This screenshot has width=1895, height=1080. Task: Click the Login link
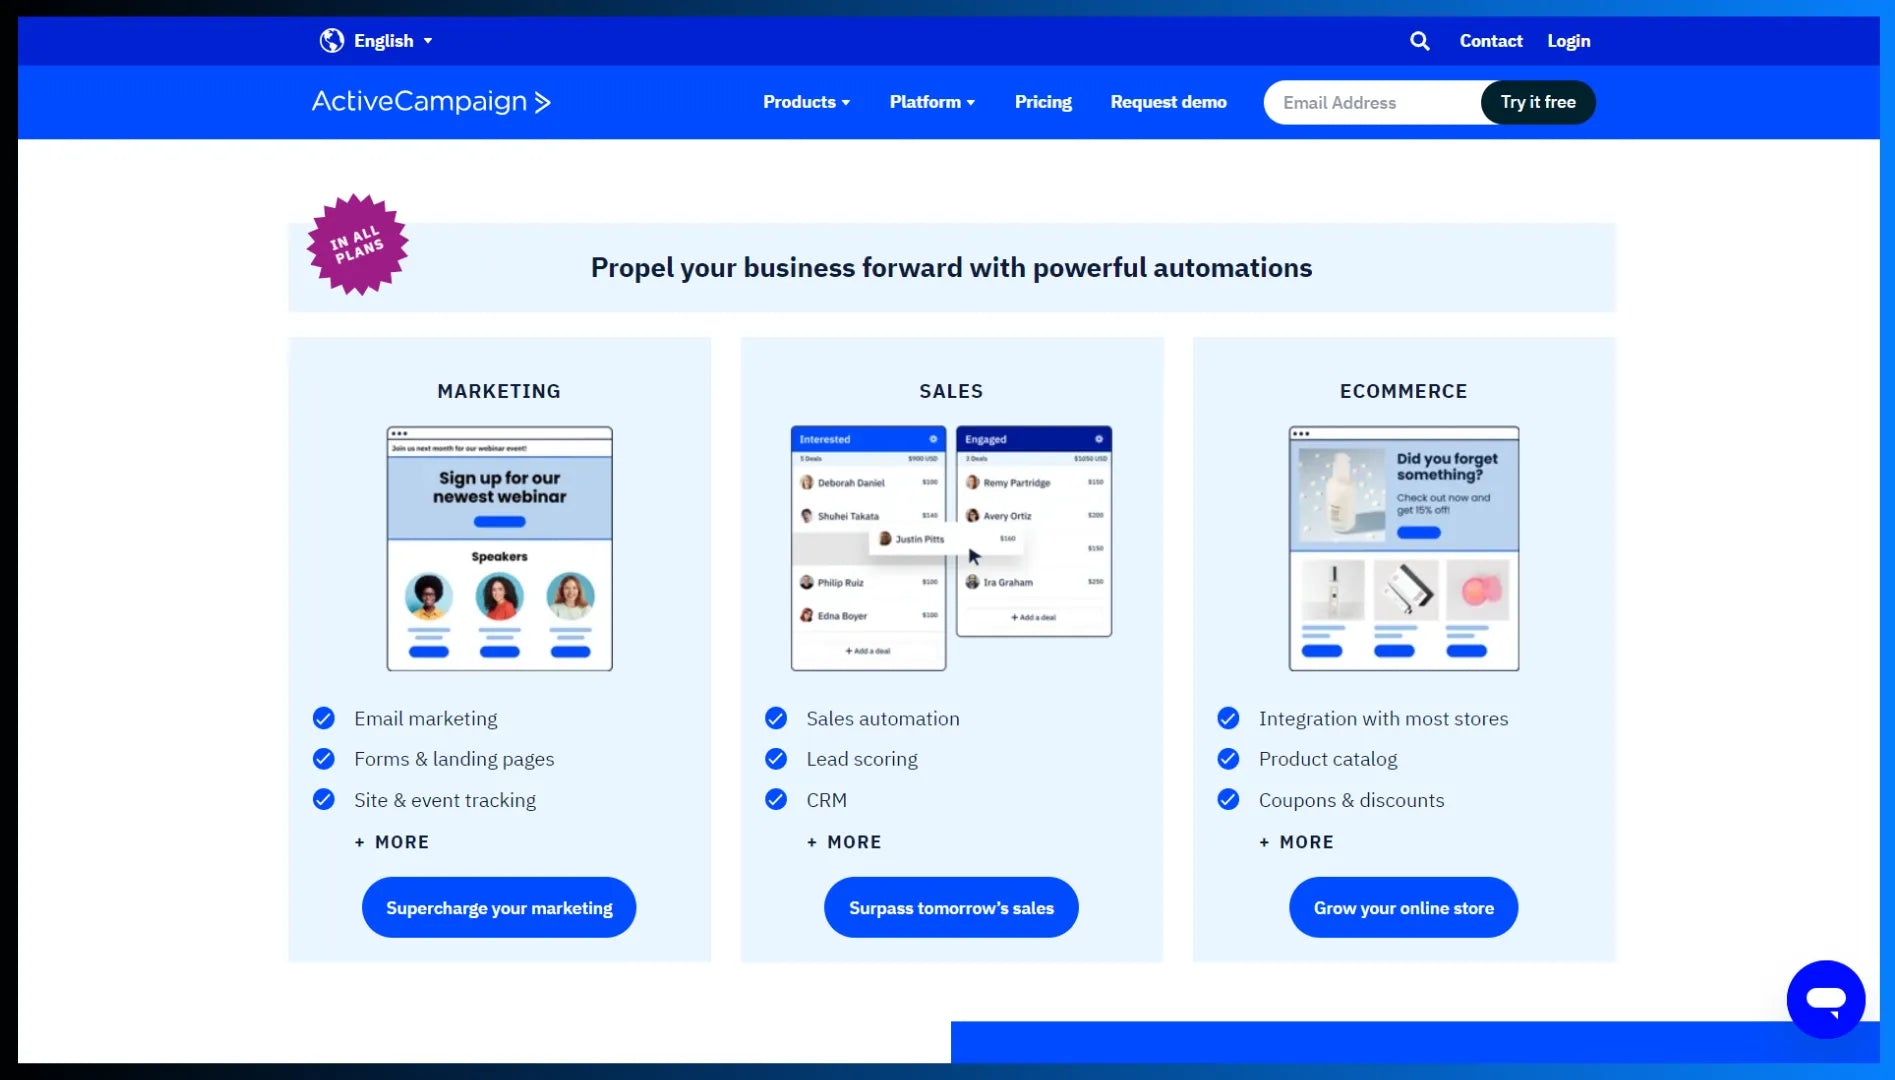coord(1568,41)
